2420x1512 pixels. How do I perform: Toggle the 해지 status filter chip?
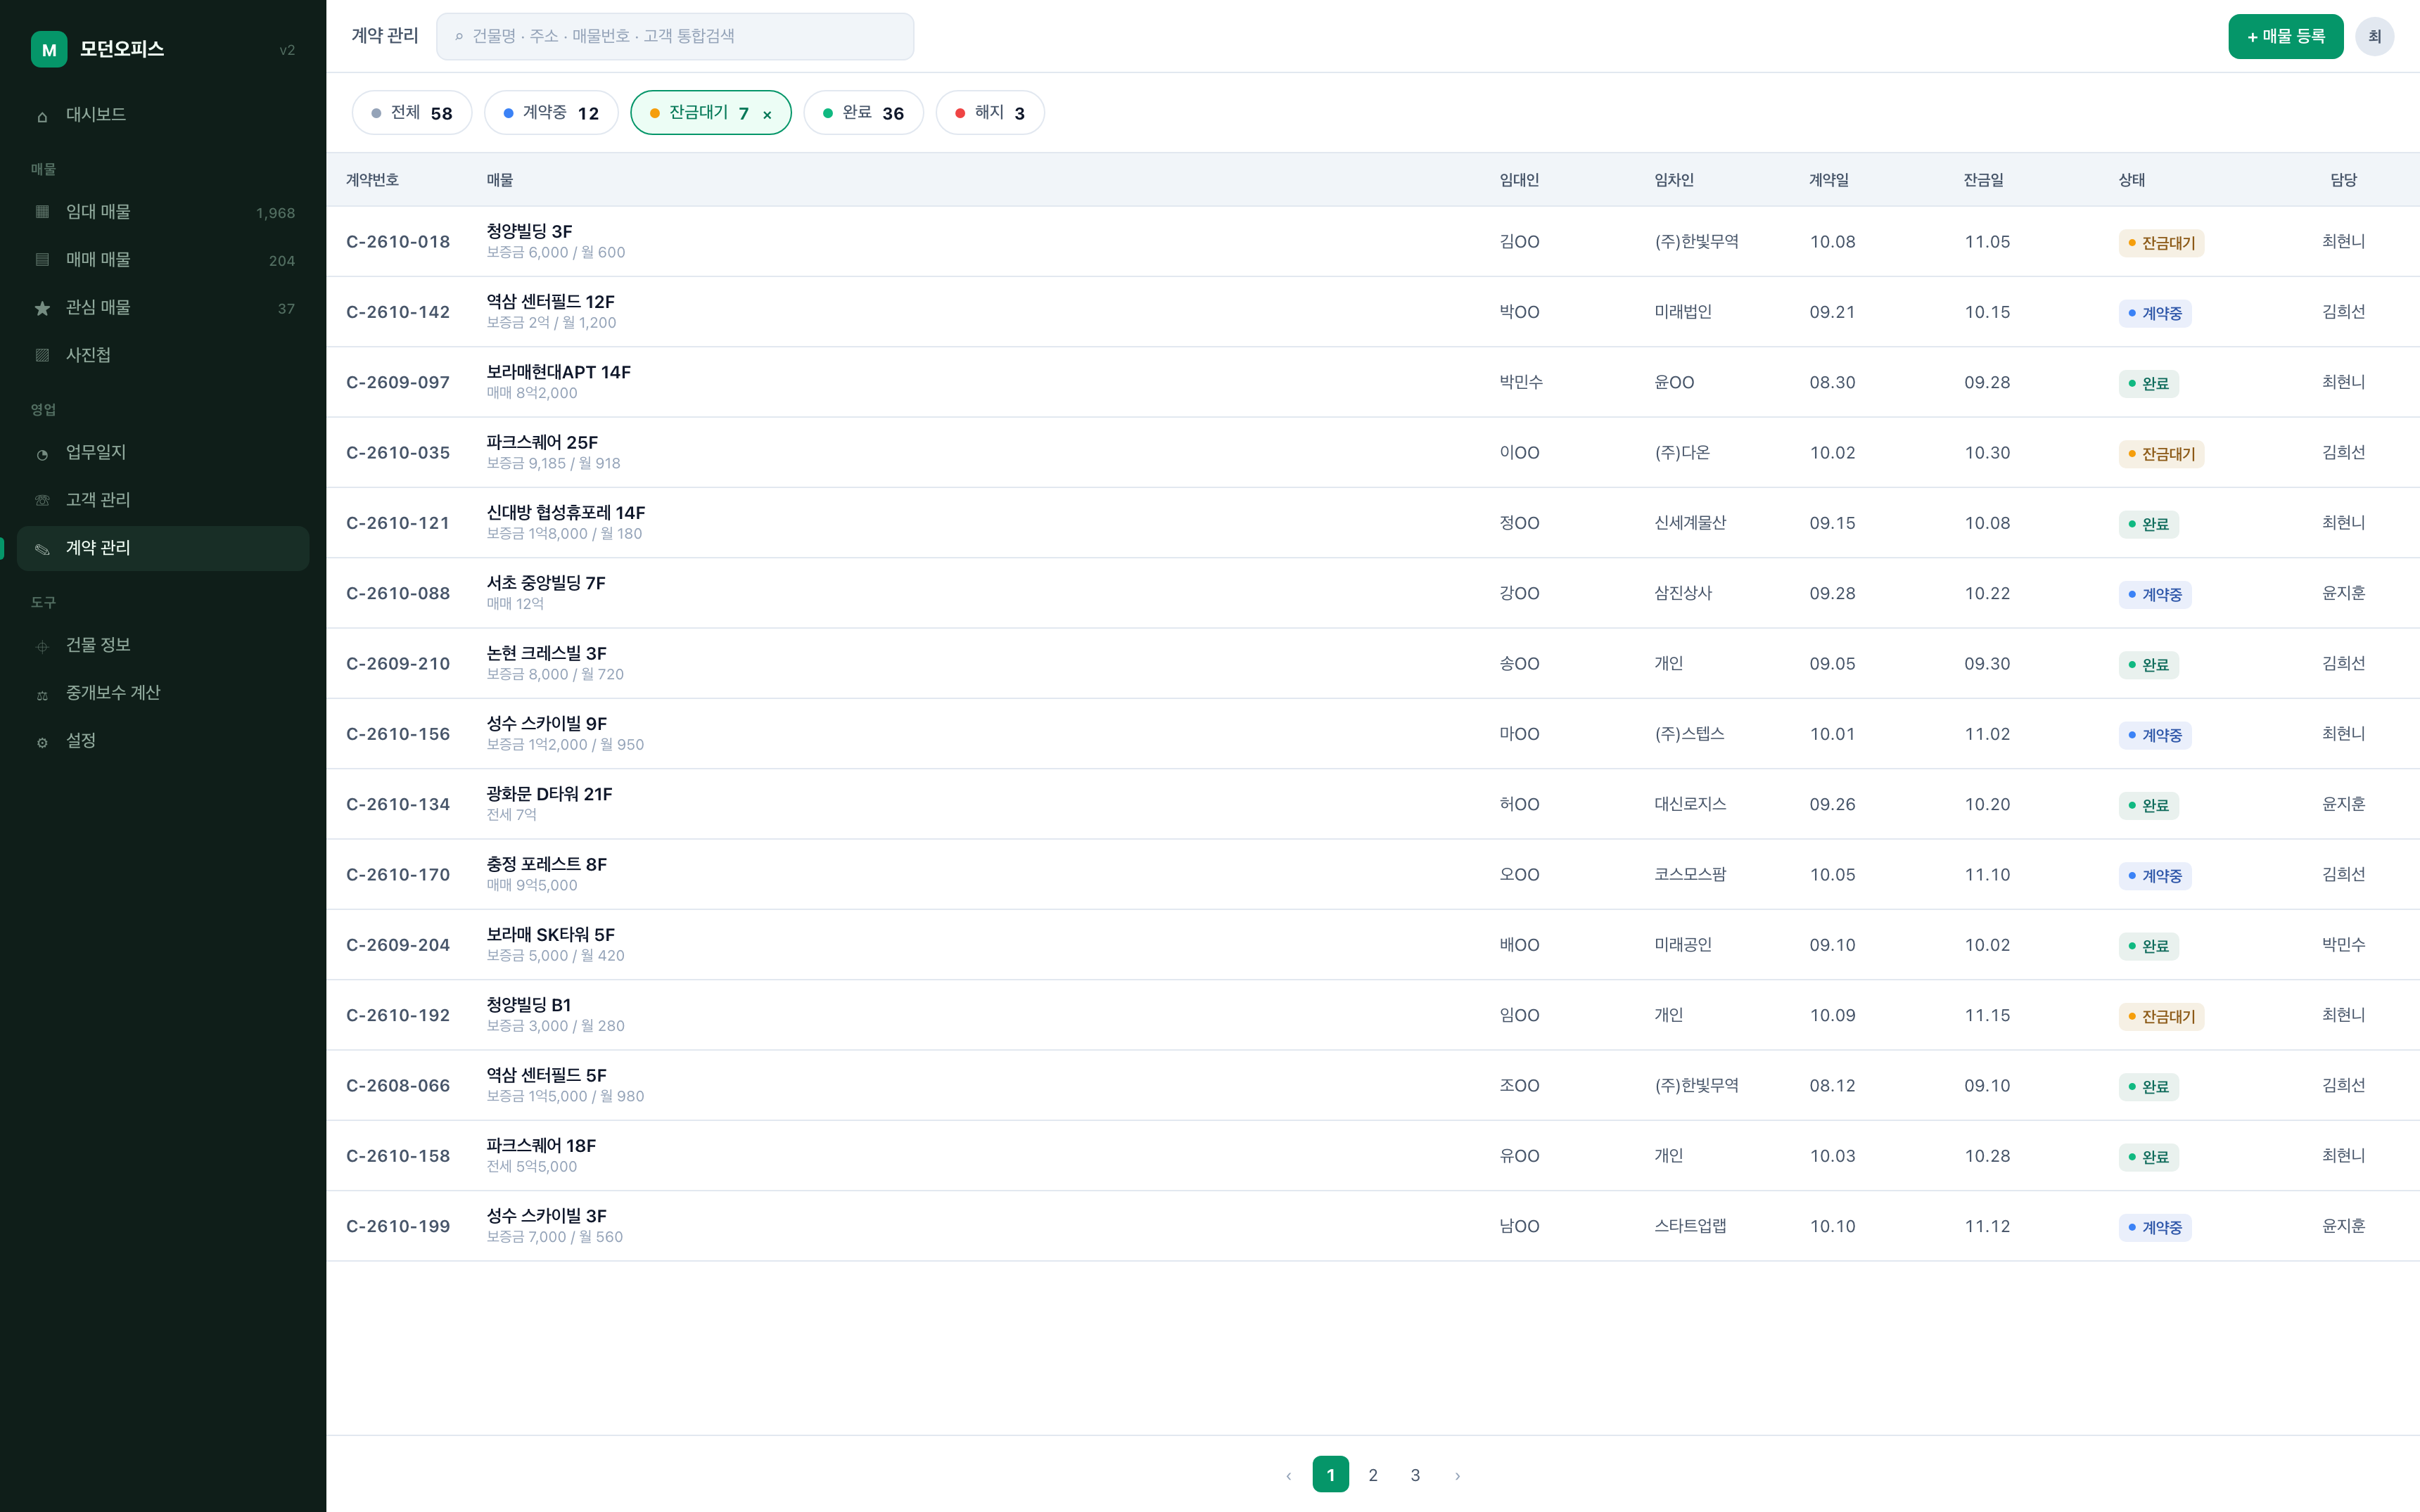tap(990, 113)
